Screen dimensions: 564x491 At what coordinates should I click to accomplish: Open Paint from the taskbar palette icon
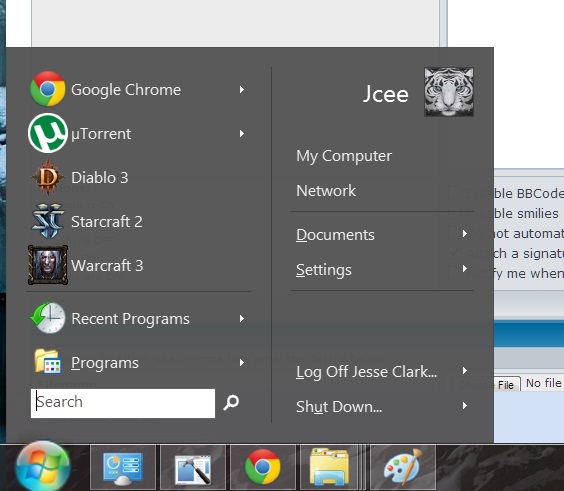(x=403, y=467)
